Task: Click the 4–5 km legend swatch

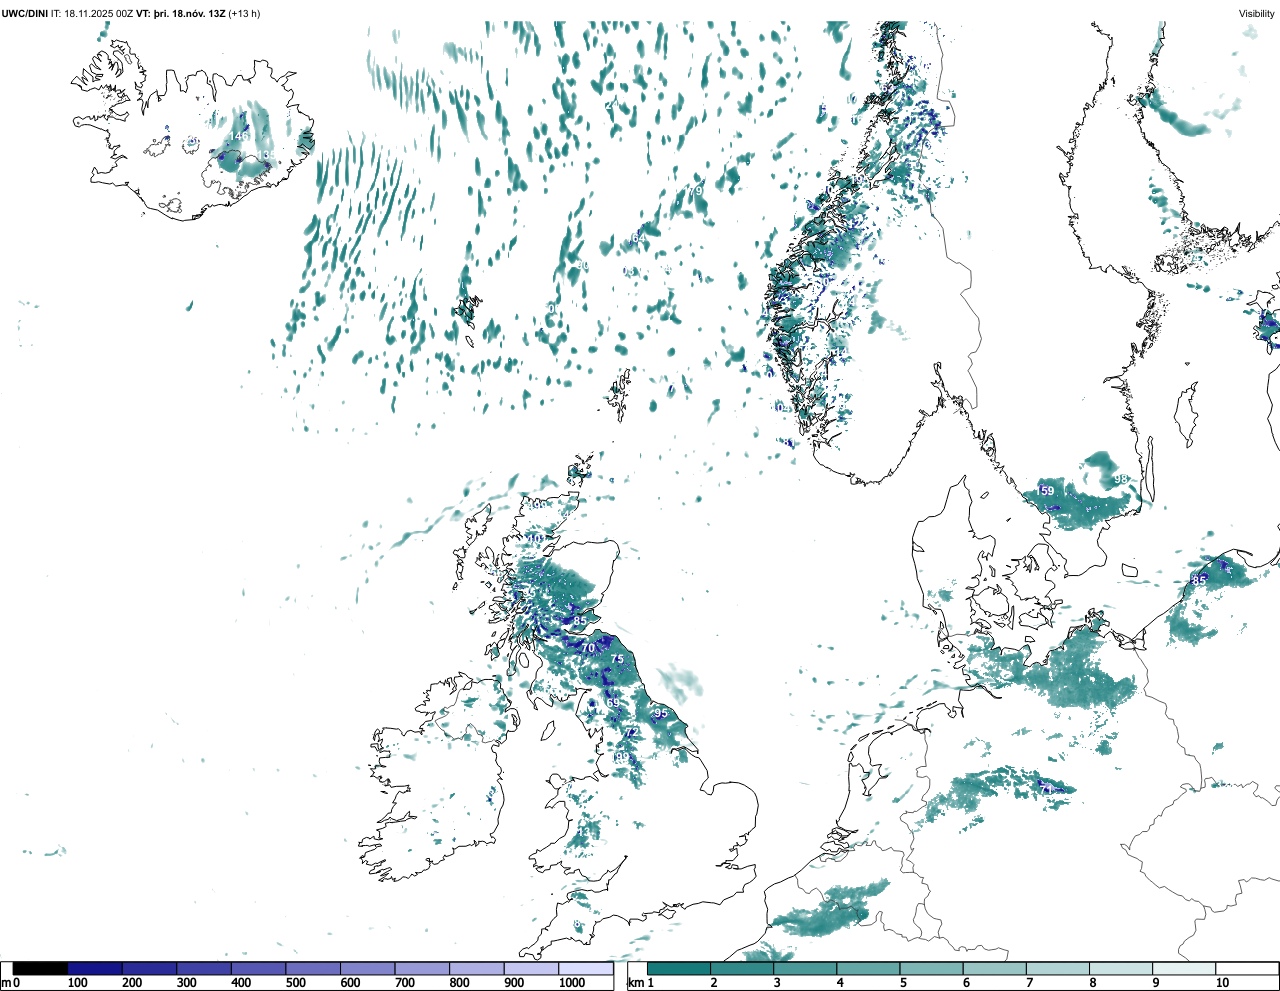Action: coord(868,968)
